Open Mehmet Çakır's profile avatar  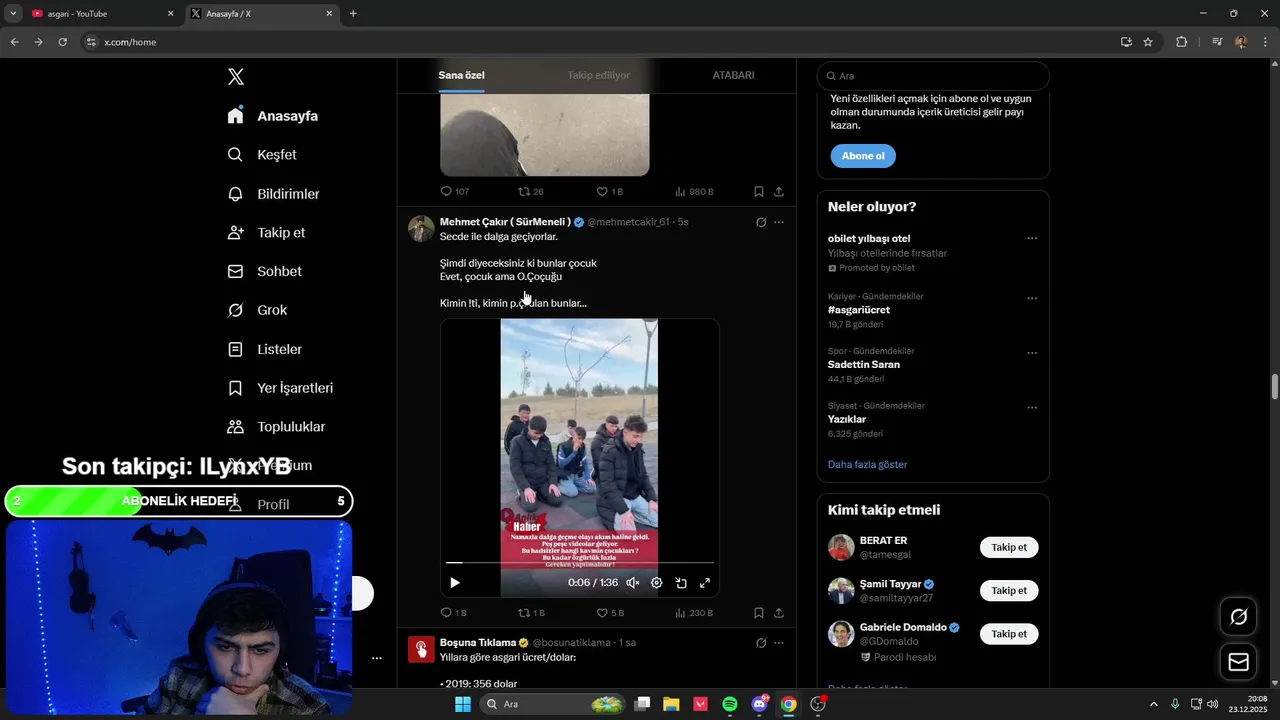click(421, 228)
